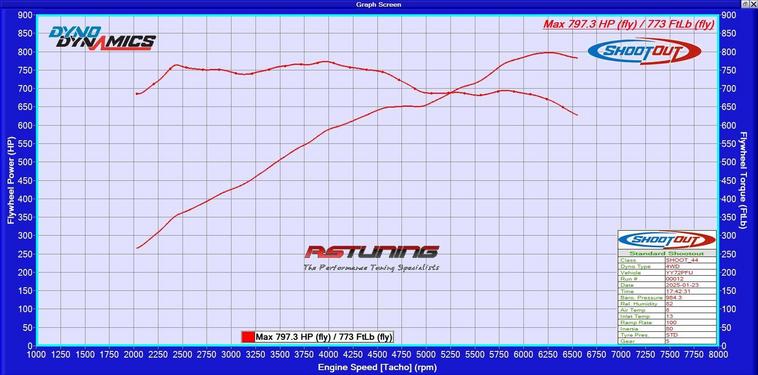Click the legend label Max 797.3 HP

pyautogui.click(x=324, y=336)
